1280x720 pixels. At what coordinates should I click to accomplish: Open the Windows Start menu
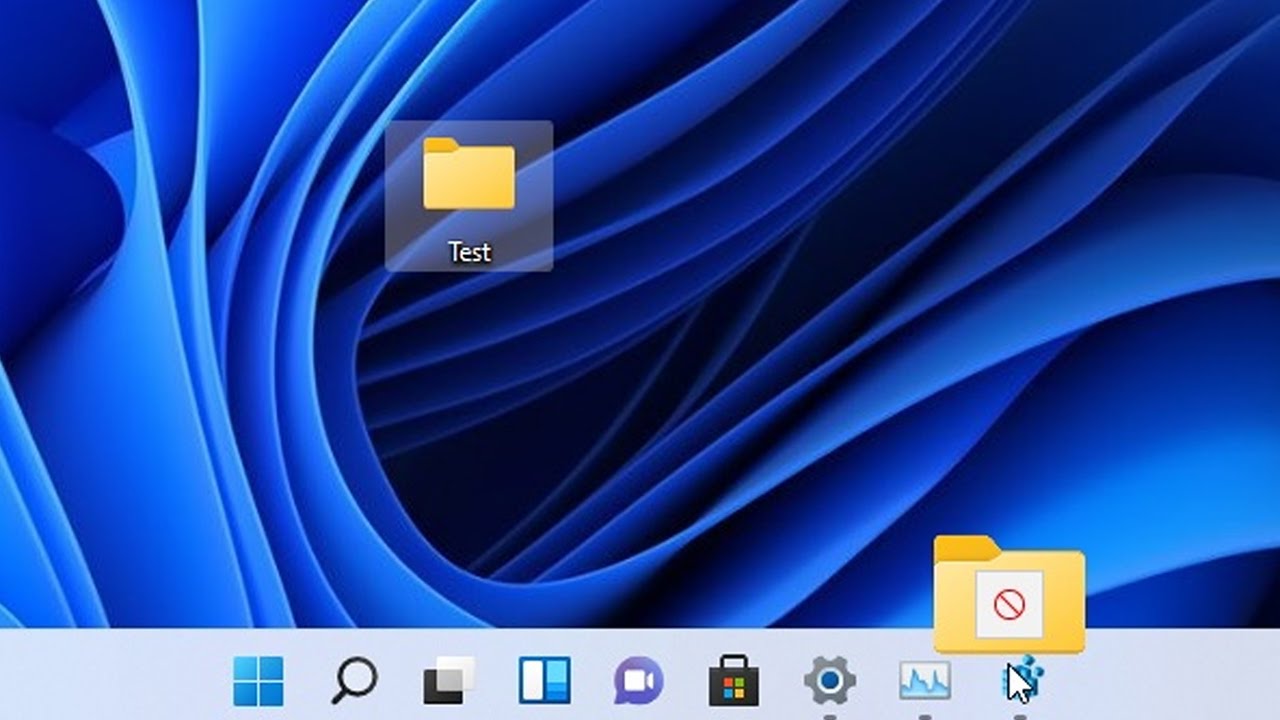pyautogui.click(x=258, y=681)
